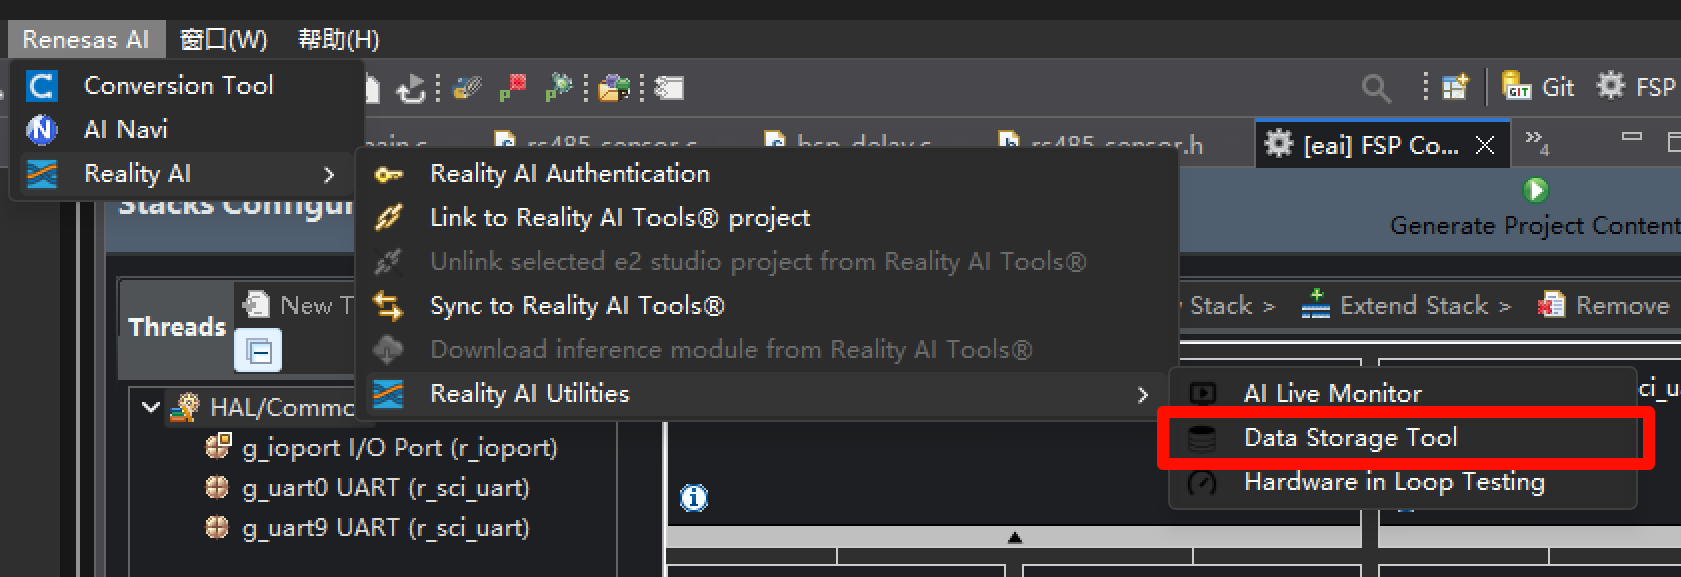The width and height of the screenshot is (1681, 577).
Task: Click the green Generate Project Content icon
Action: coord(1536,190)
